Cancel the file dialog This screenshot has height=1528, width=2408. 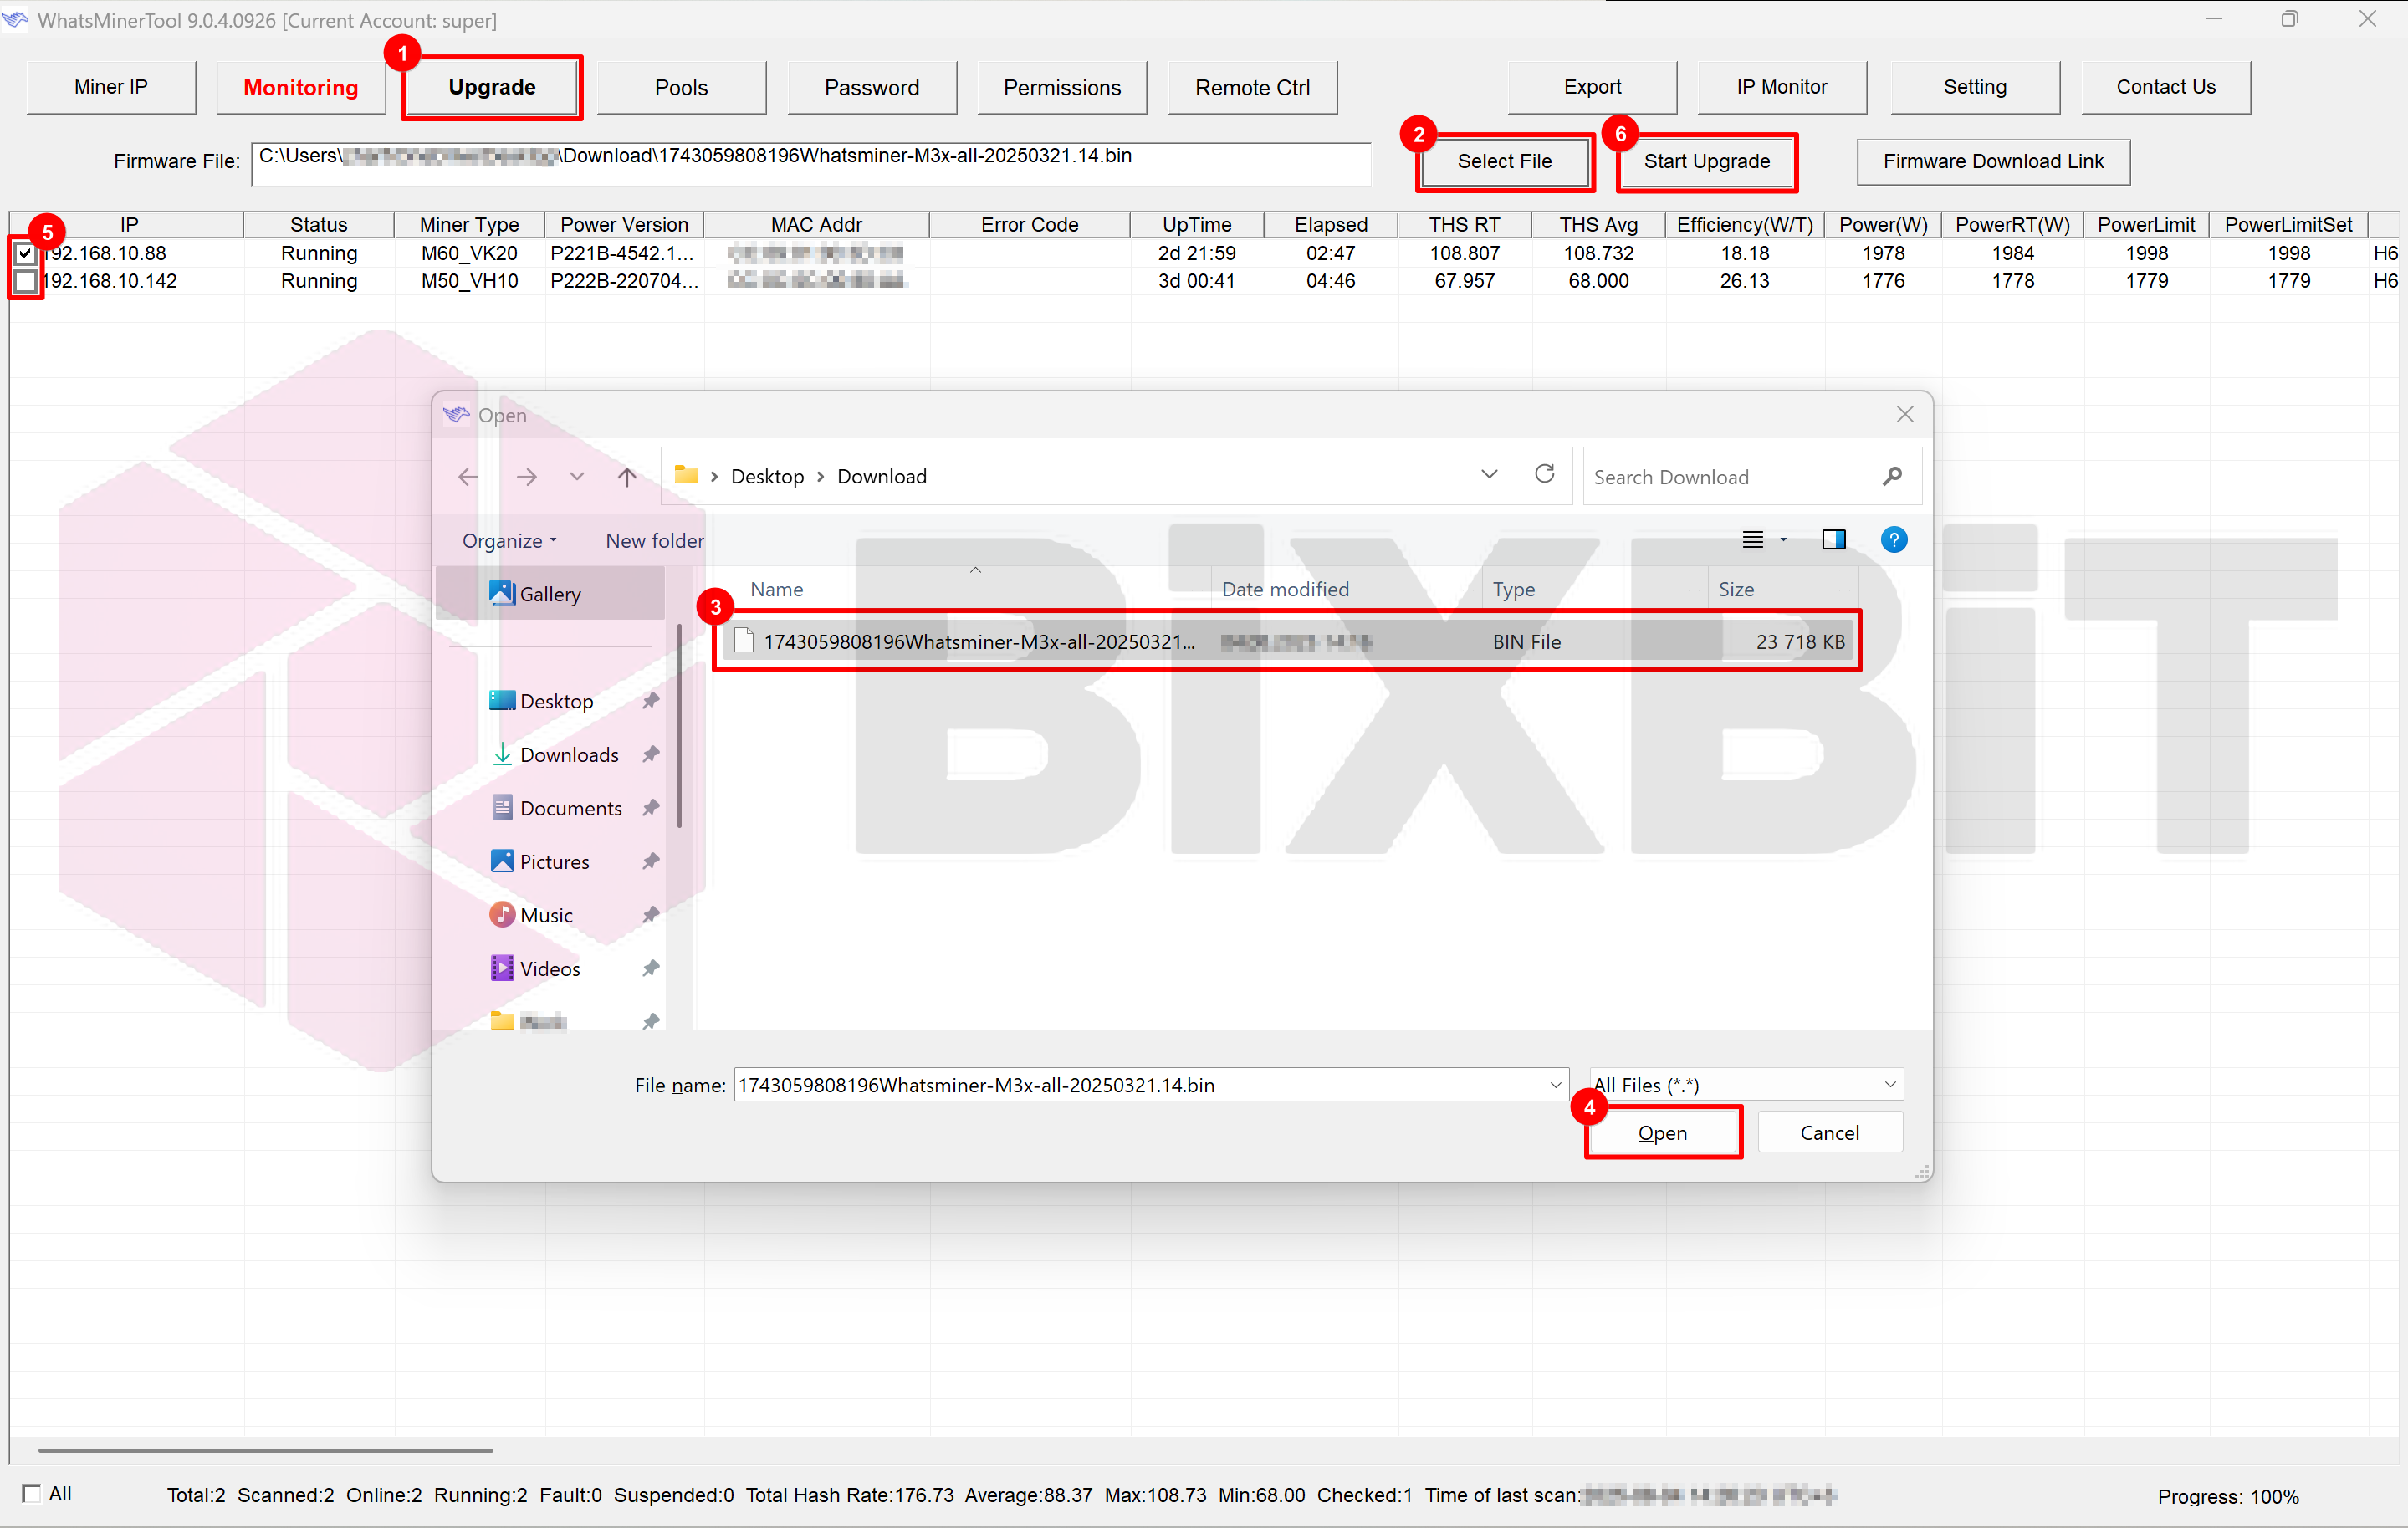coord(1830,1133)
